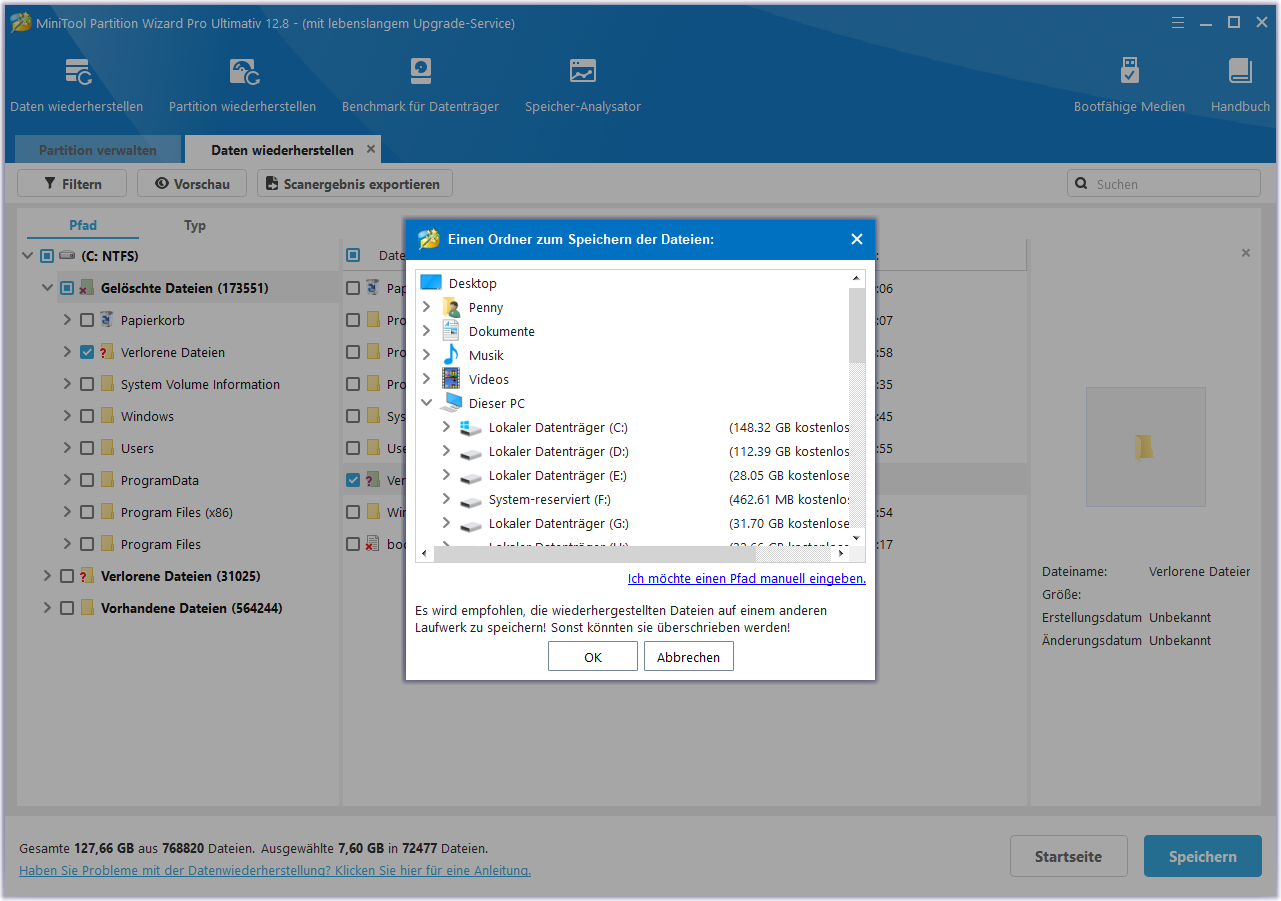This screenshot has height=901, width=1281.
Task: Click folder thumbnail in preview pane
Action: [1145, 447]
